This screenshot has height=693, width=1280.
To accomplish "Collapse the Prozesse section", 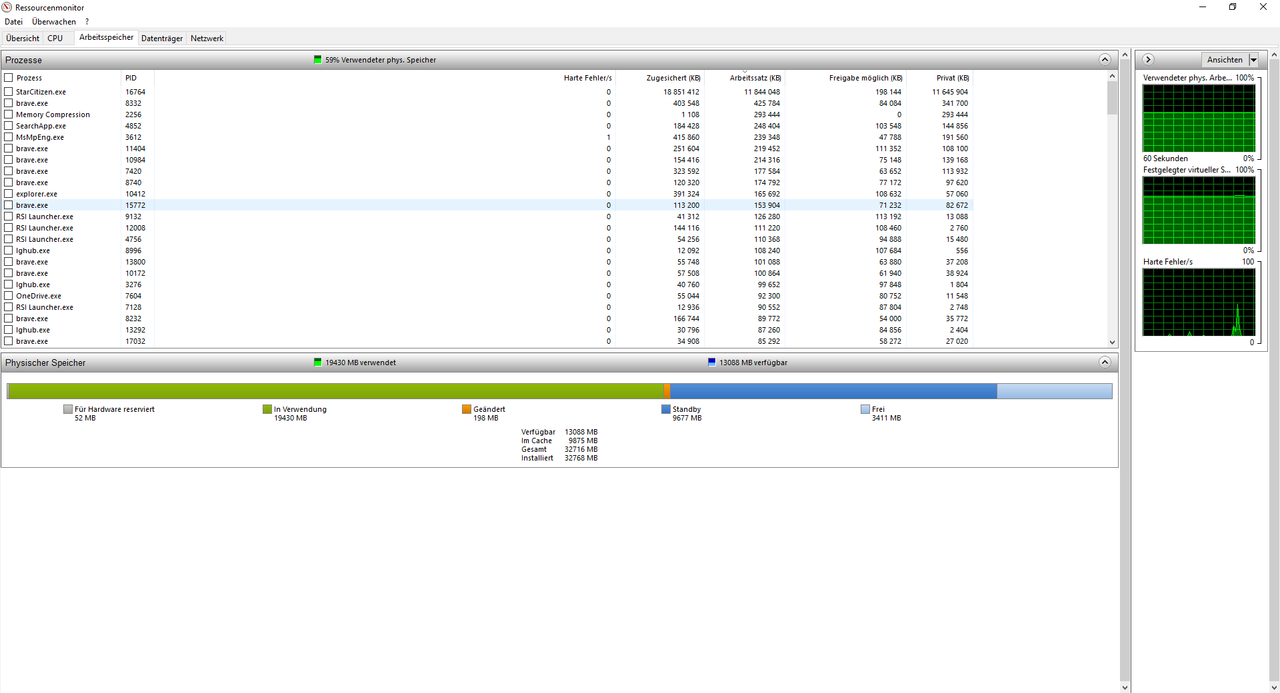I will [x=1105, y=60].
